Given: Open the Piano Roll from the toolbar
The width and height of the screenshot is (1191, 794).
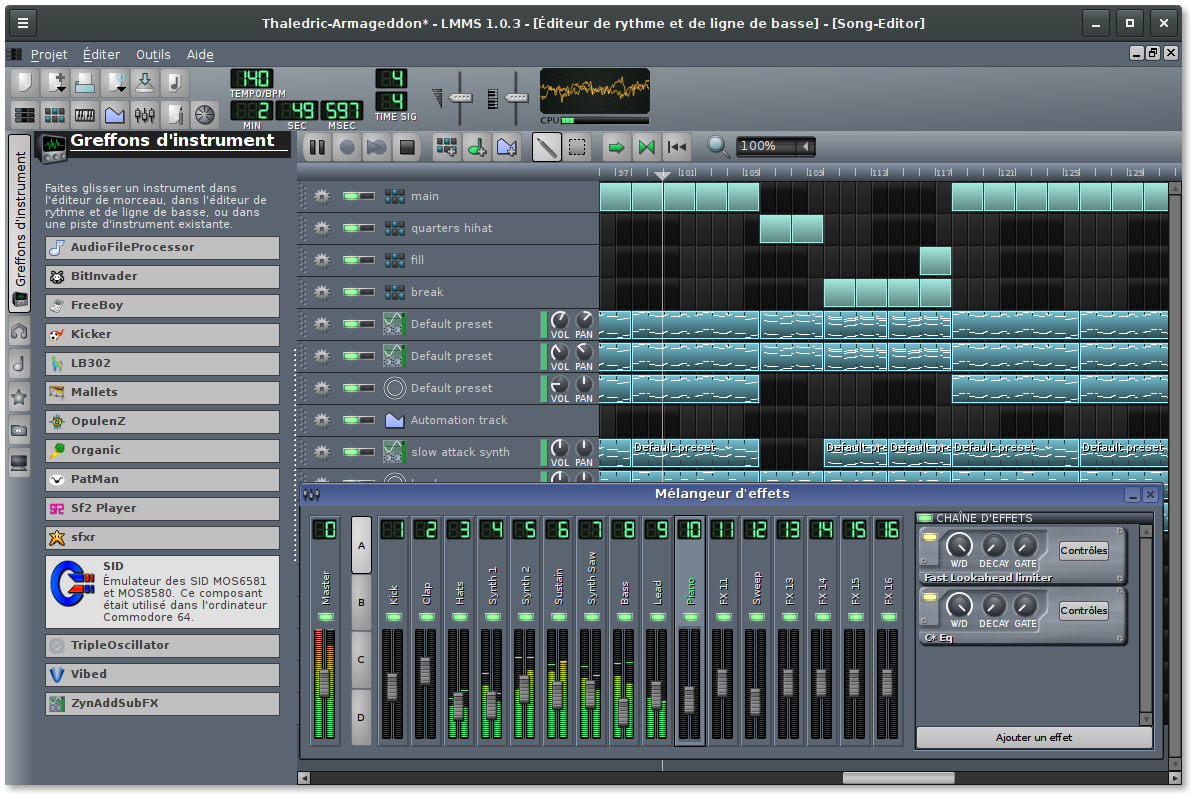Looking at the screenshot, I should 84,115.
